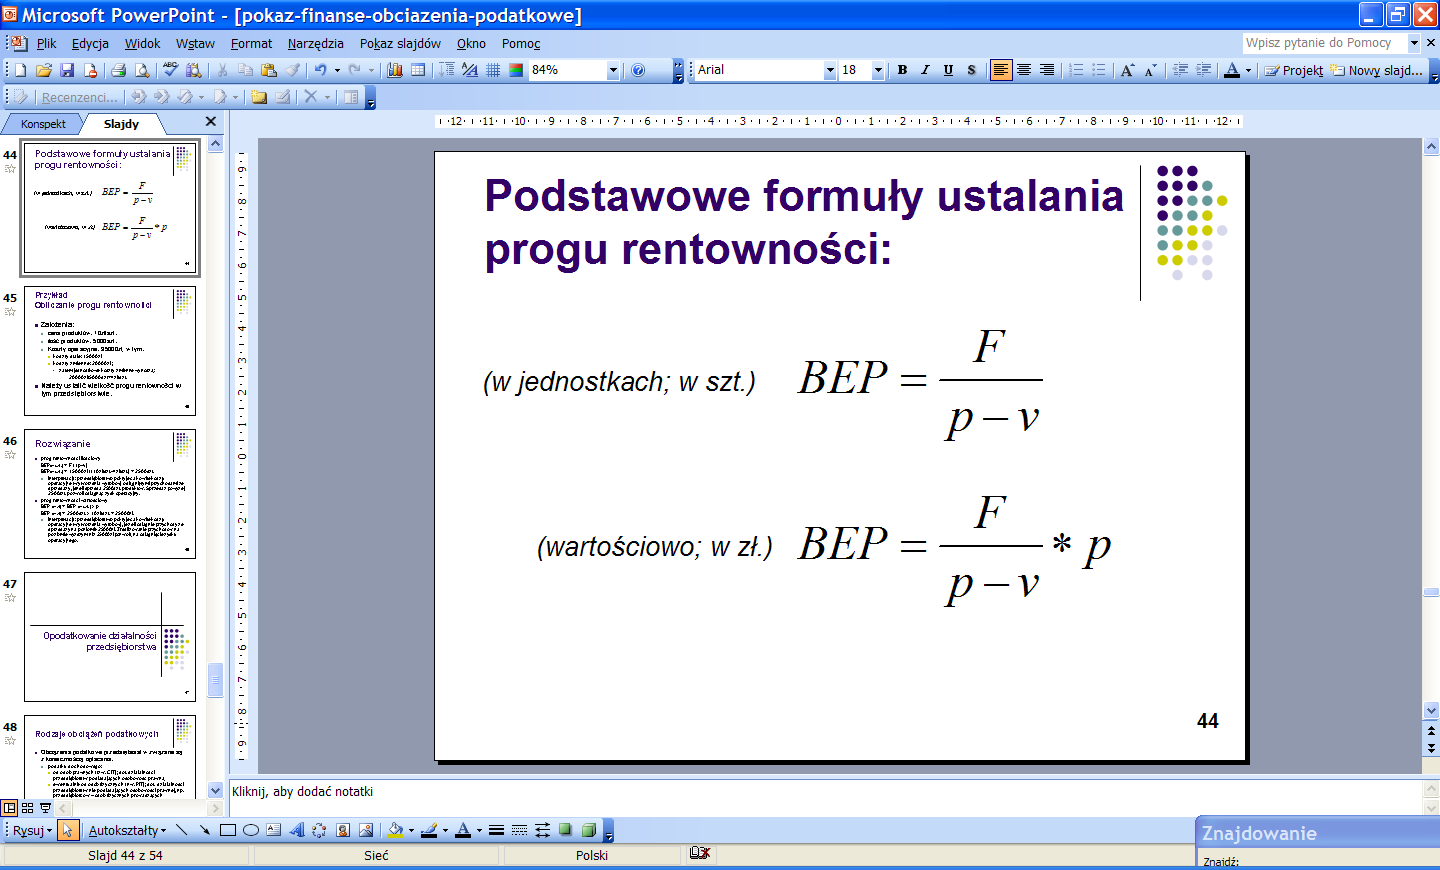Toggle bold formatting
Viewport: 1440px width, 870px height.
pyautogui.click(x=902, y=70)
